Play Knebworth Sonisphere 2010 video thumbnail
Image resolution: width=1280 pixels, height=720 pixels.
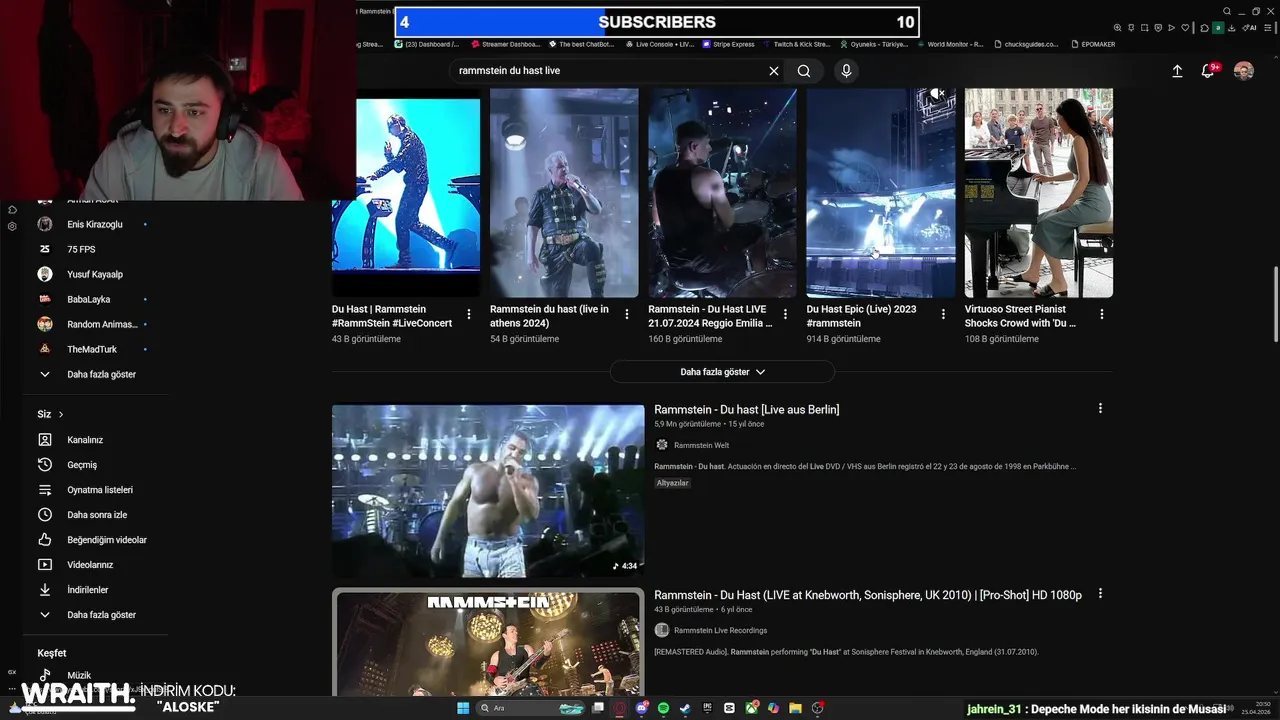click(x=488, y=642)
